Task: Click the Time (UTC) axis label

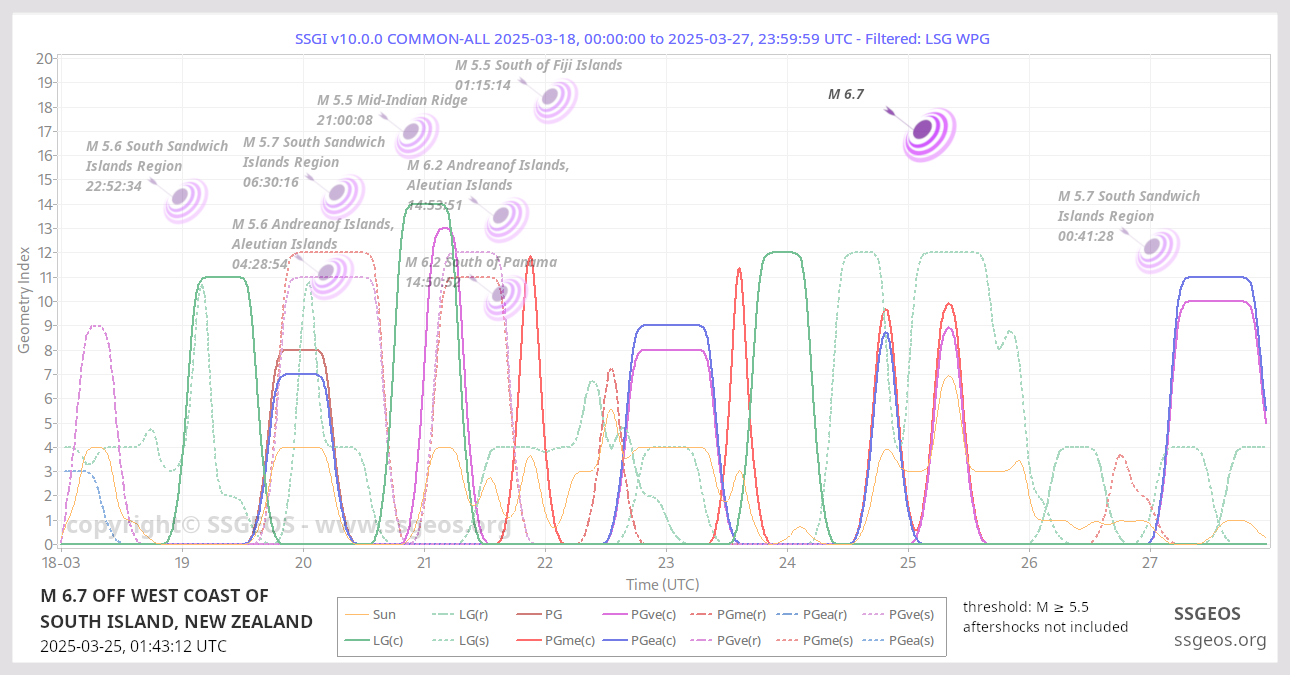Action: pyautogui.click(x=662, y=584)
